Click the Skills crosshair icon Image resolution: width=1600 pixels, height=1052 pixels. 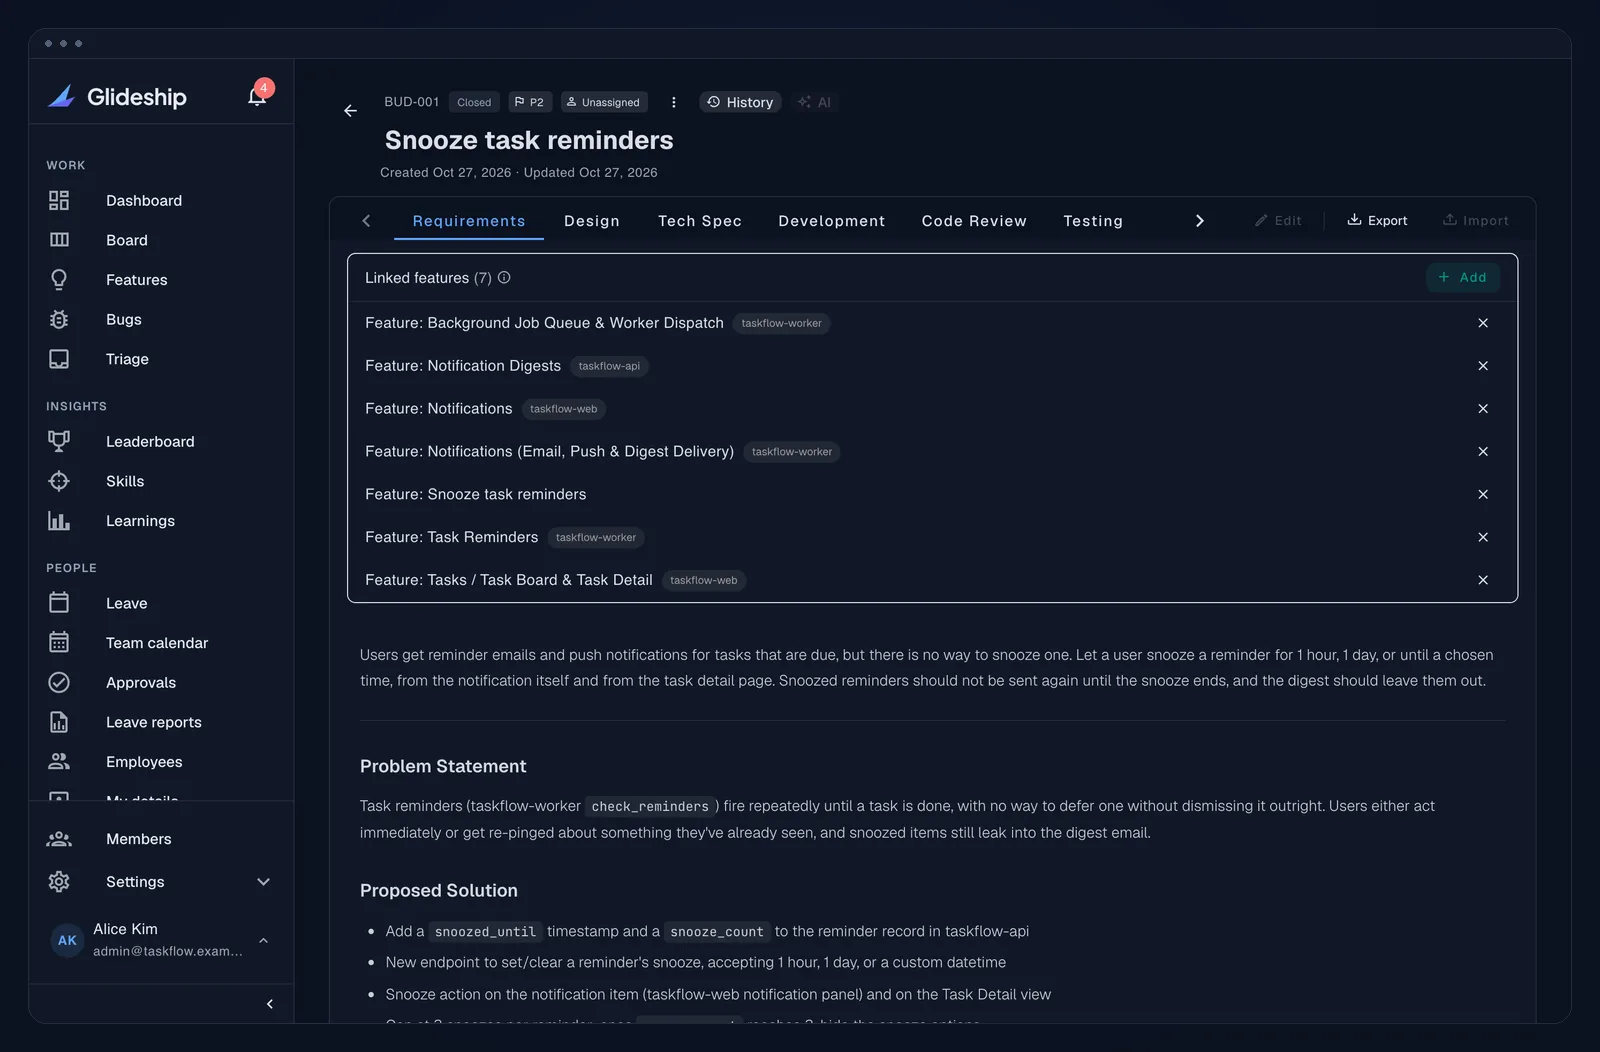pos(59,481)
